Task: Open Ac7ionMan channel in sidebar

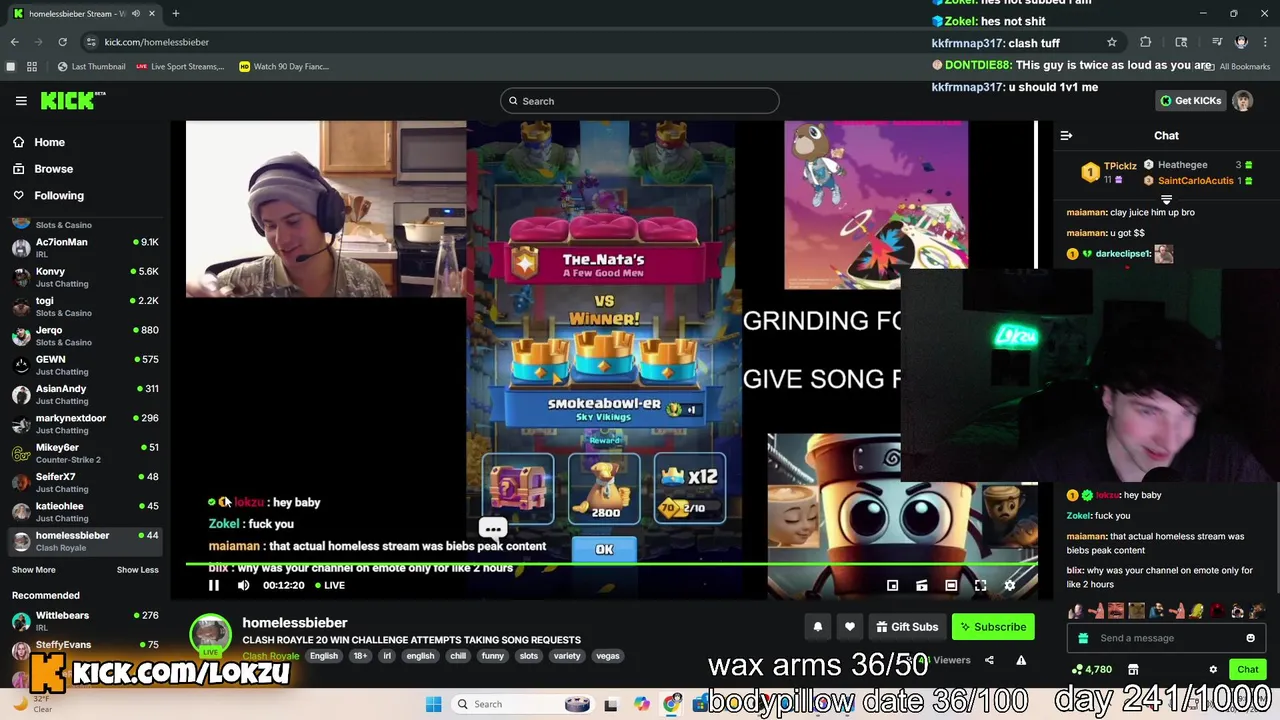Action: pos(85,248)
